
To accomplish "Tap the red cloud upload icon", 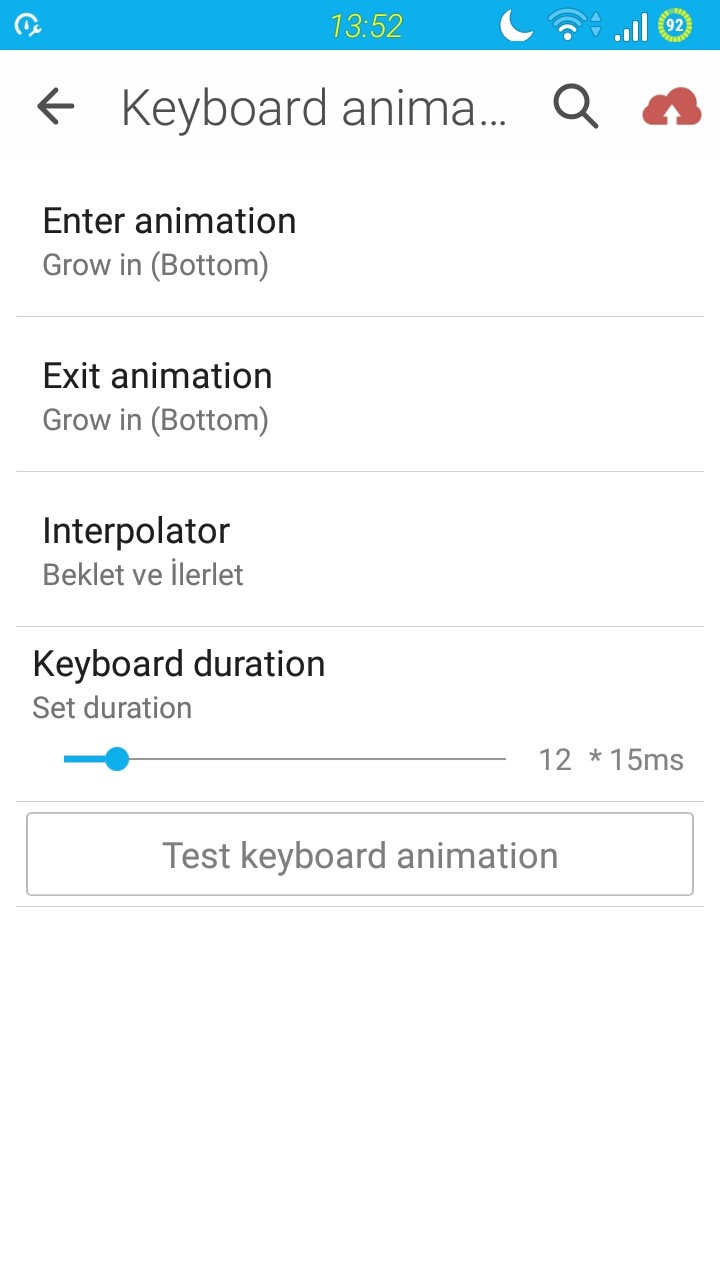I will [x=671, y=107].
